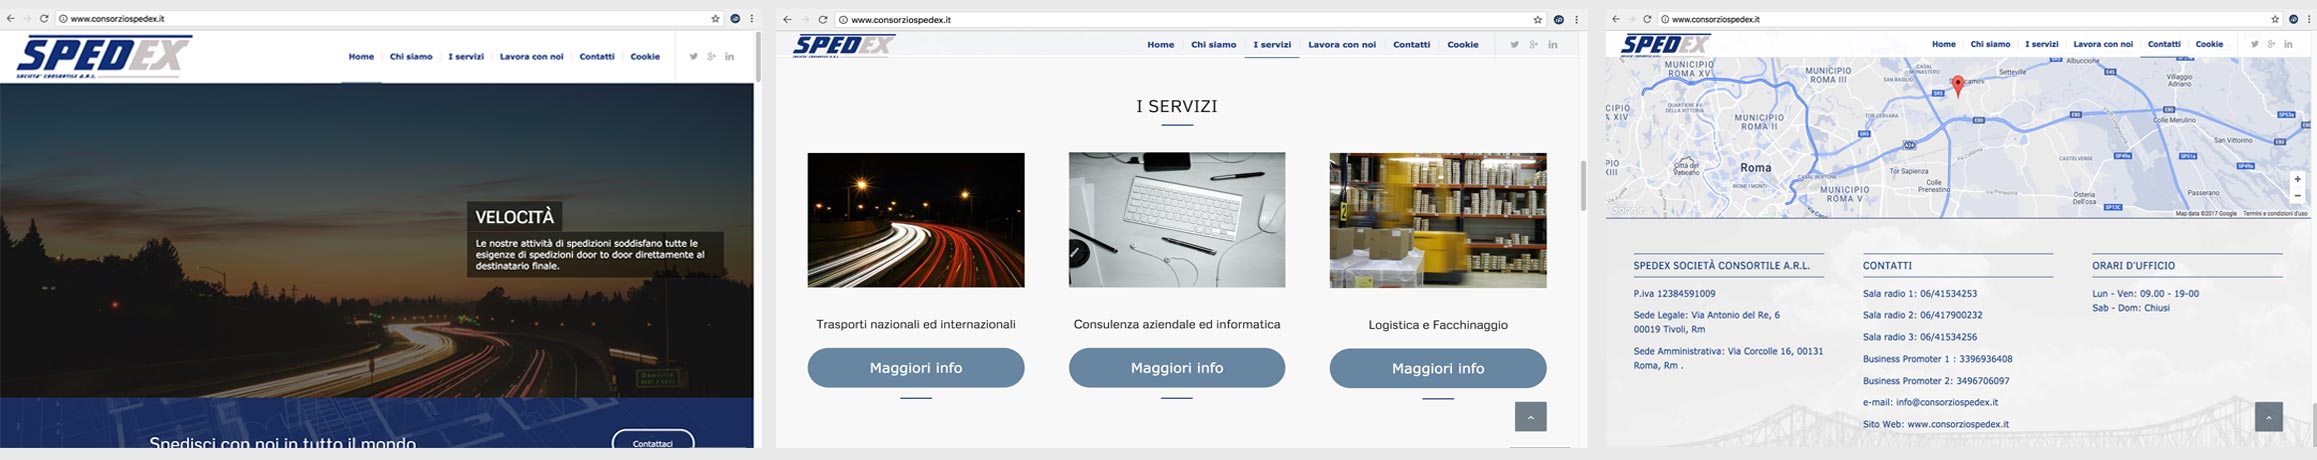Open Cookie in the left window nav
The height and width of the screenshot is (460, 2317).
click(x=645, y=57)
